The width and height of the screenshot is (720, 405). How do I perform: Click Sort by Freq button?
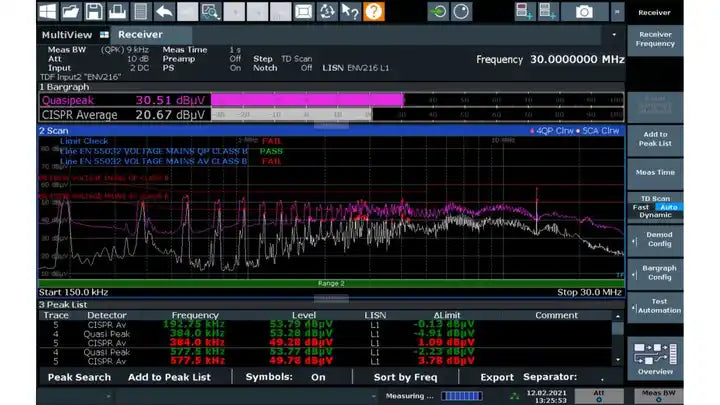(x=405, y=377)
